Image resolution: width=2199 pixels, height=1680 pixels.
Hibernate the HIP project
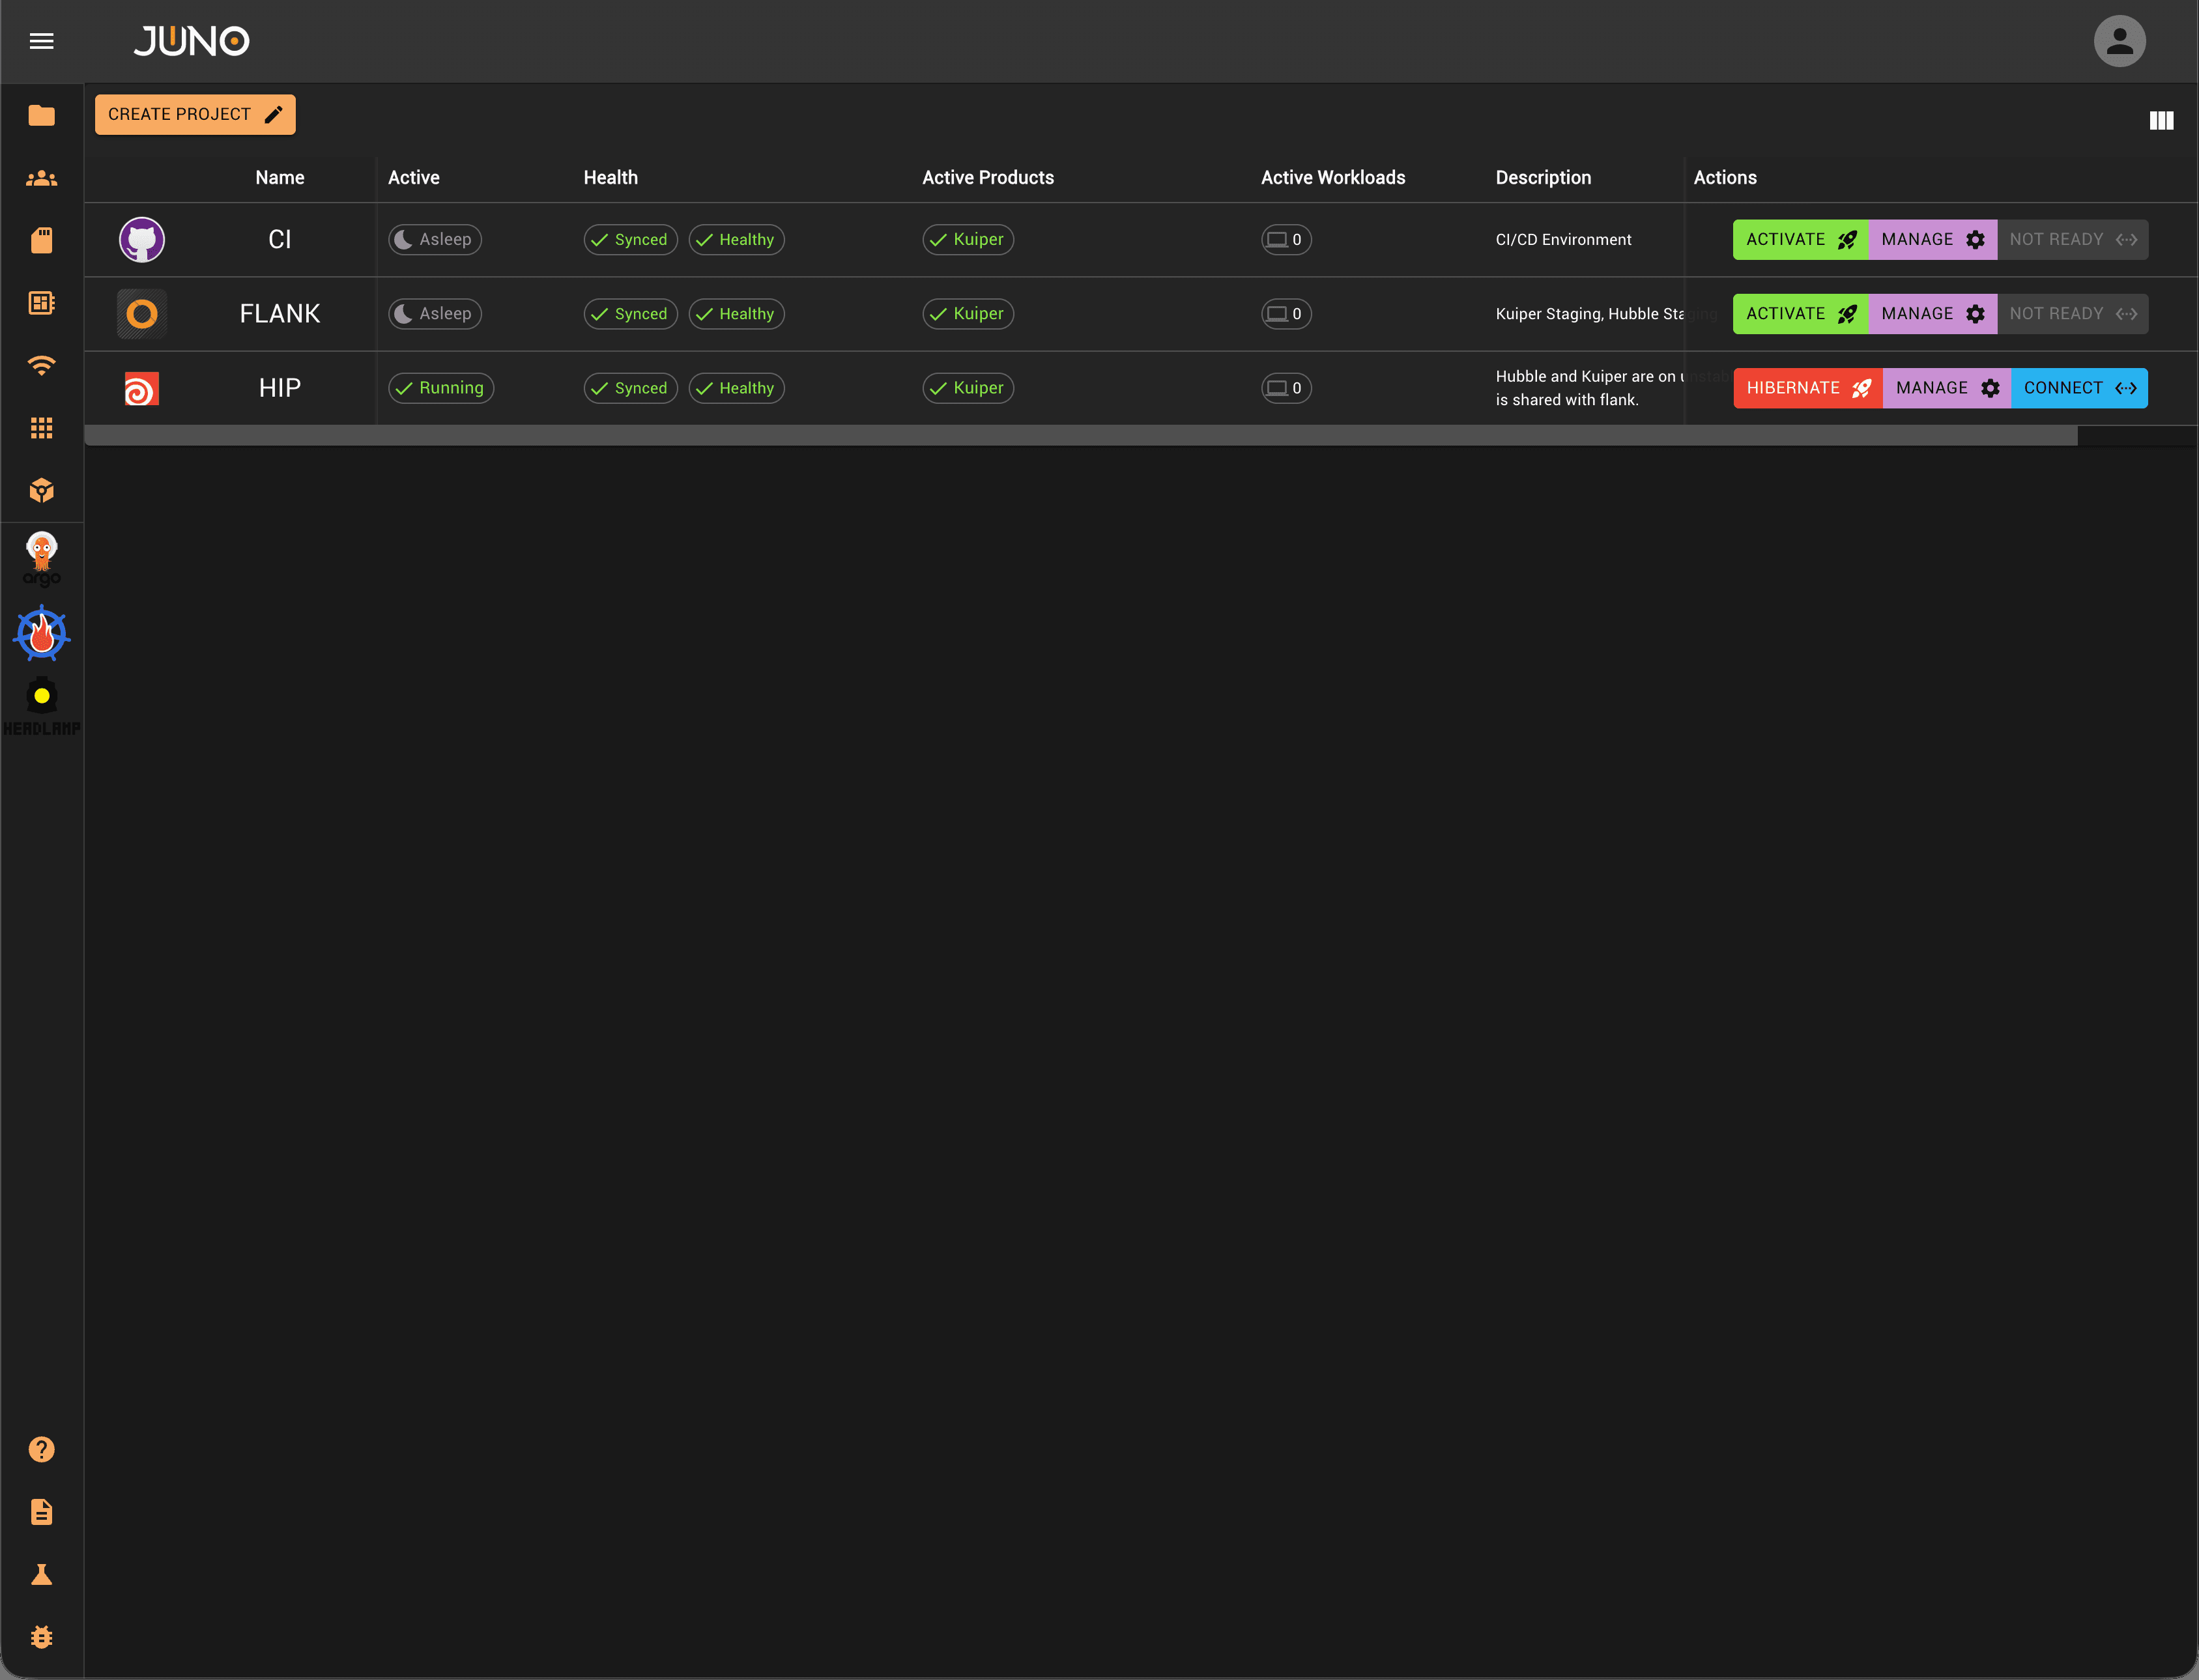click(x=1806, y=388)
